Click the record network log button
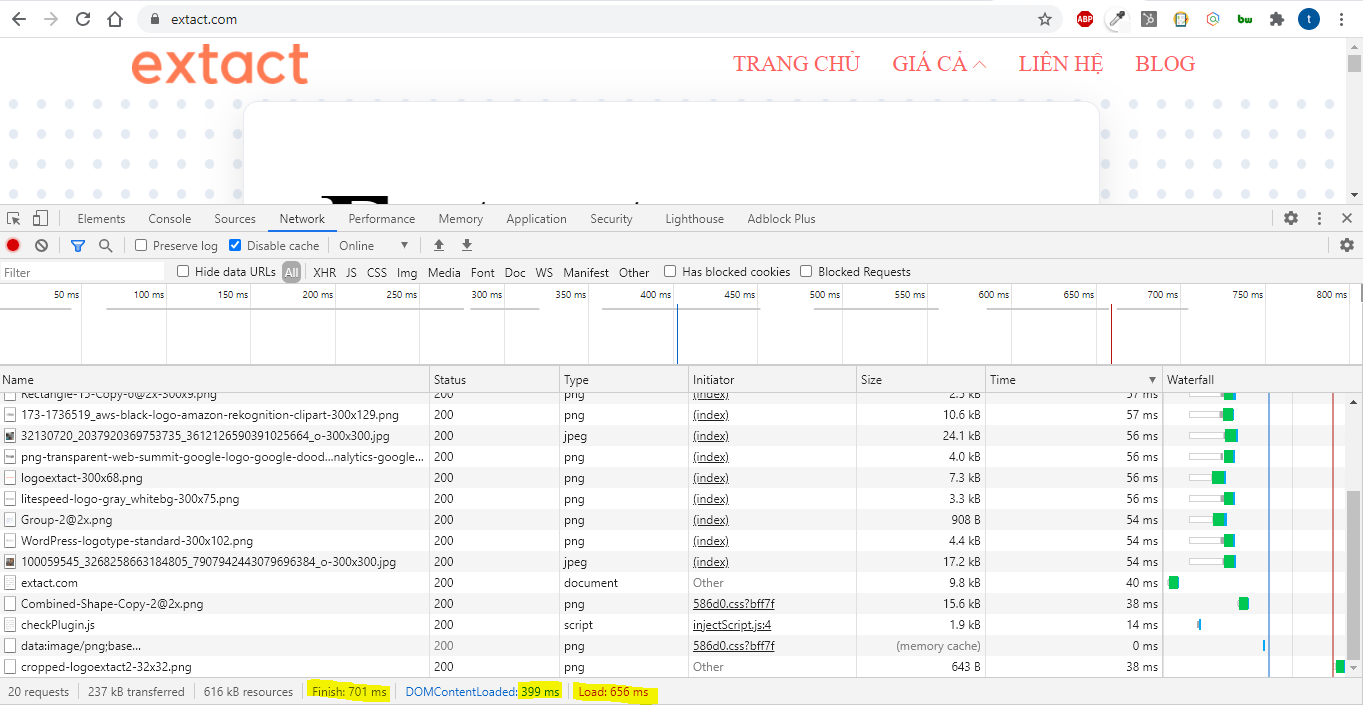 (x=12, y=245)
